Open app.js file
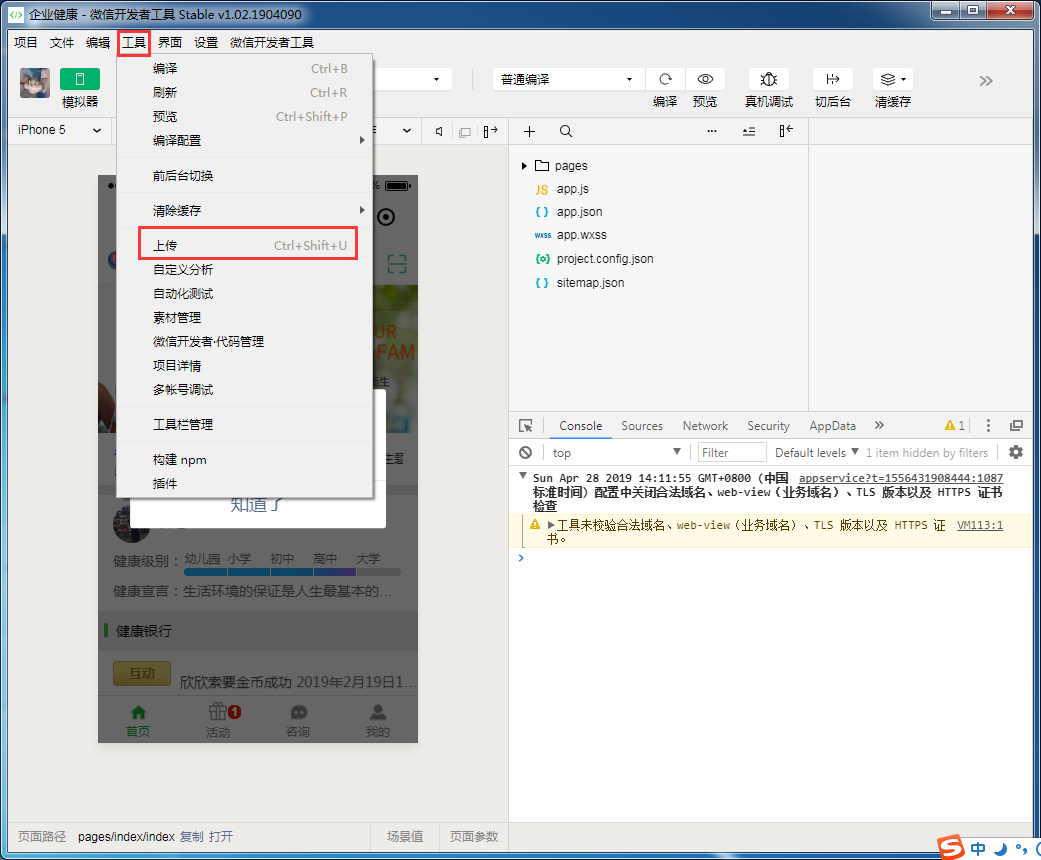The image size is (1041, 860). click(x=572, y=189)
